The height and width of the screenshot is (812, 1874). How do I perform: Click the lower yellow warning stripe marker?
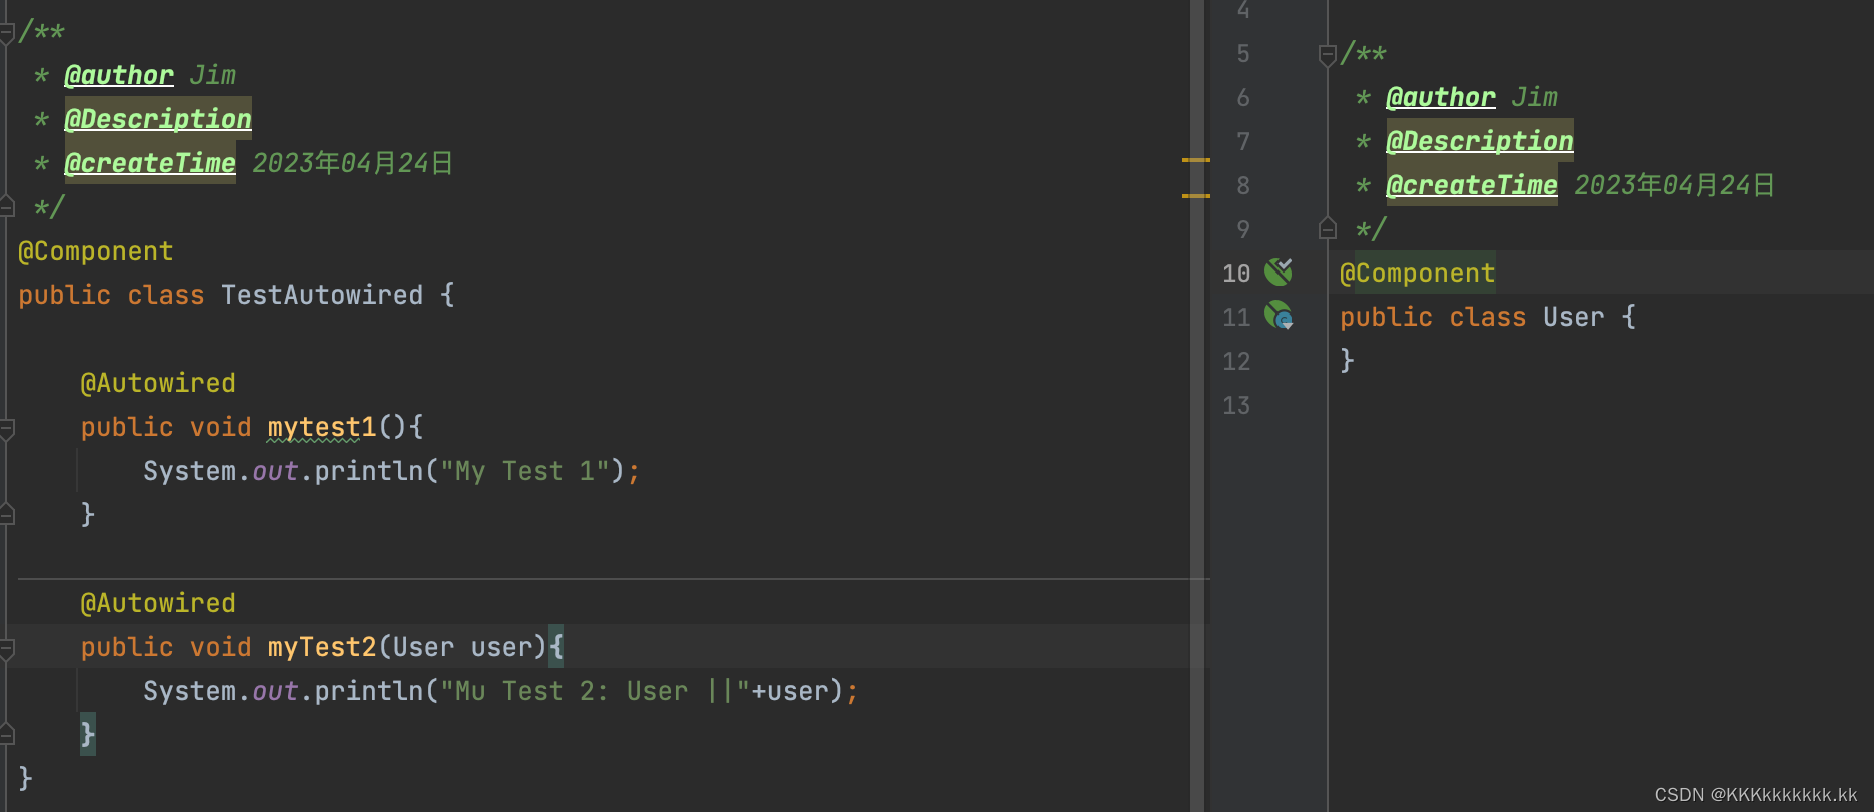[x=1196, y=195]
